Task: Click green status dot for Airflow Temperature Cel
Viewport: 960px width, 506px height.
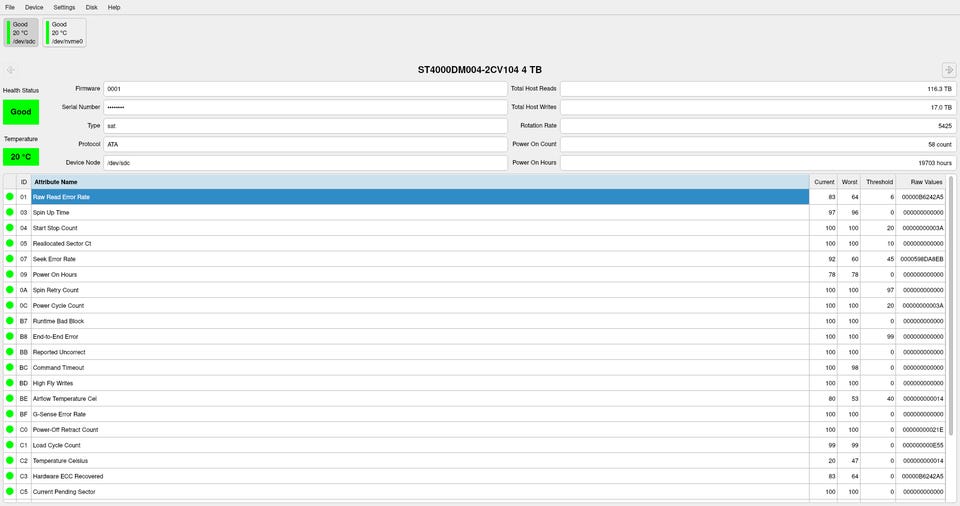Action: coord(10,398)
